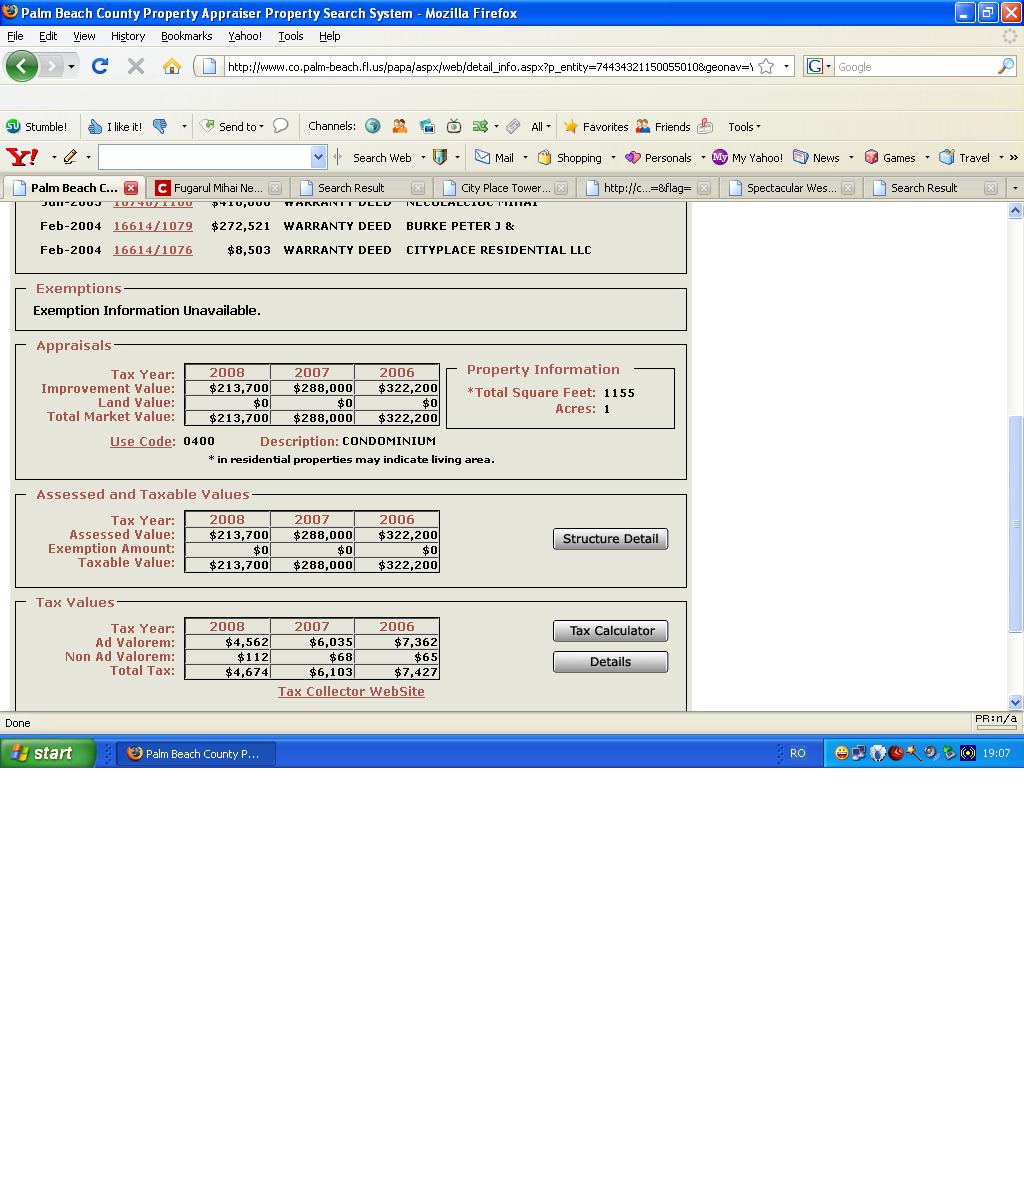The image size is (1024, 1200).
Task: Open the Windows Start menu
Action: 48,753
